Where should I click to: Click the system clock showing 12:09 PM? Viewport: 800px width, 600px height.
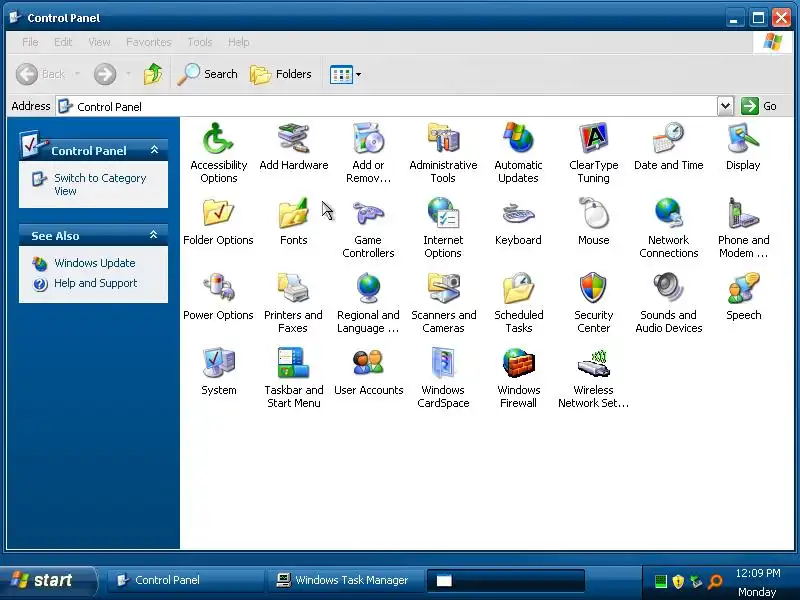758,573
